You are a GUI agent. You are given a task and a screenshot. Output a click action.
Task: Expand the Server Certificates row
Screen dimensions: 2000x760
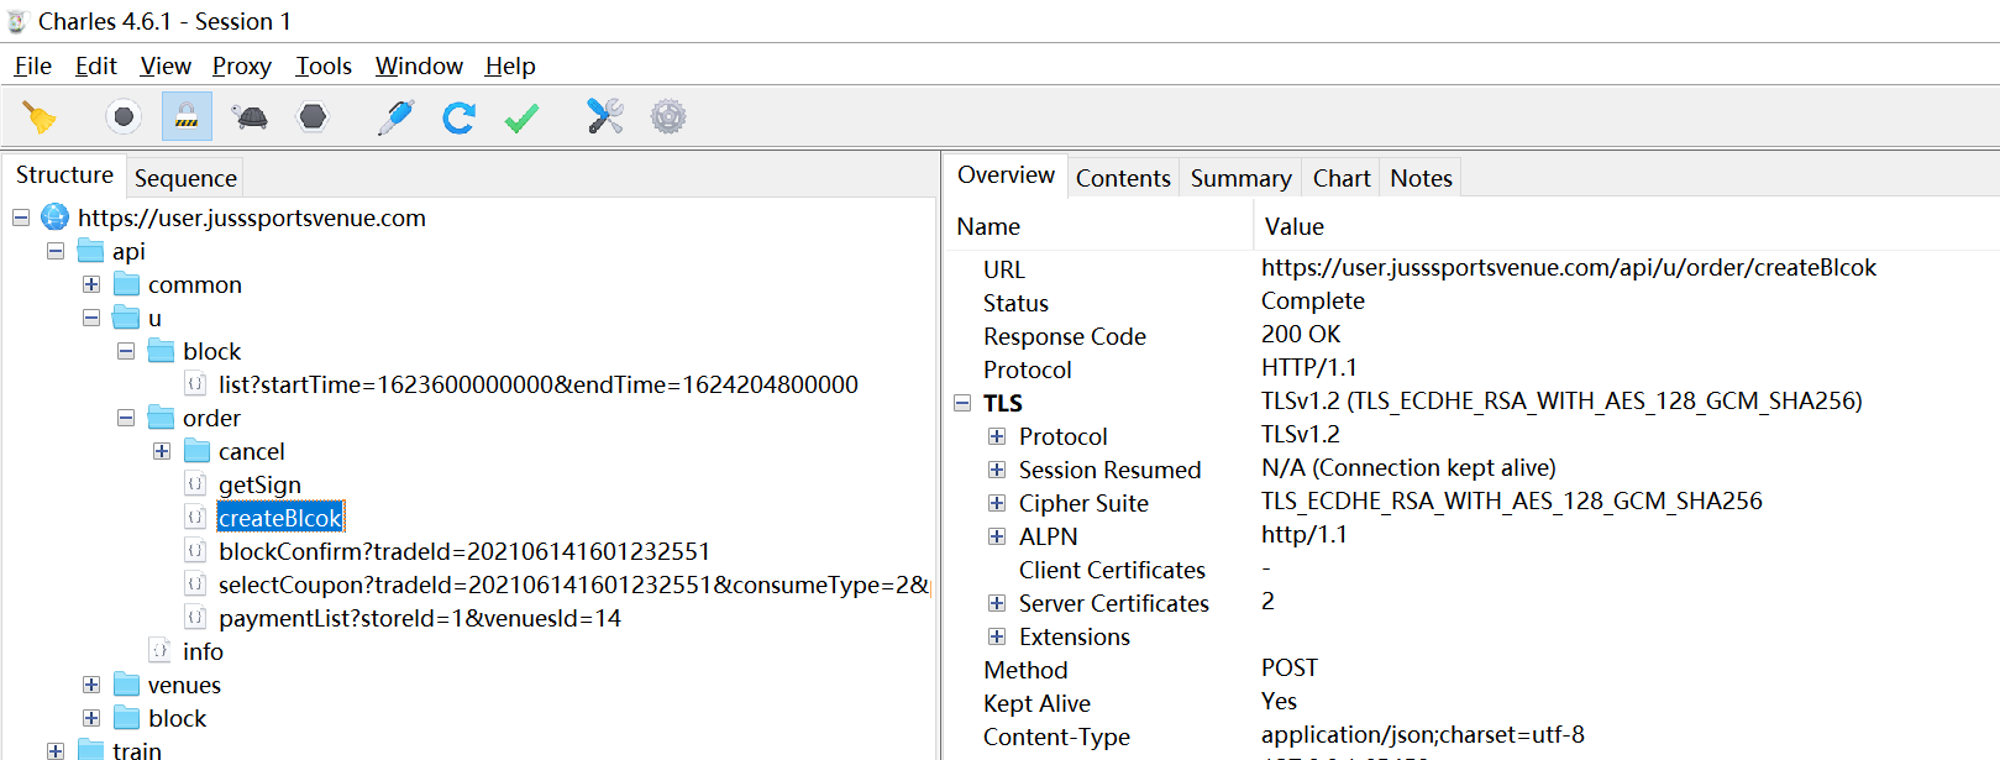coord(997,603)
